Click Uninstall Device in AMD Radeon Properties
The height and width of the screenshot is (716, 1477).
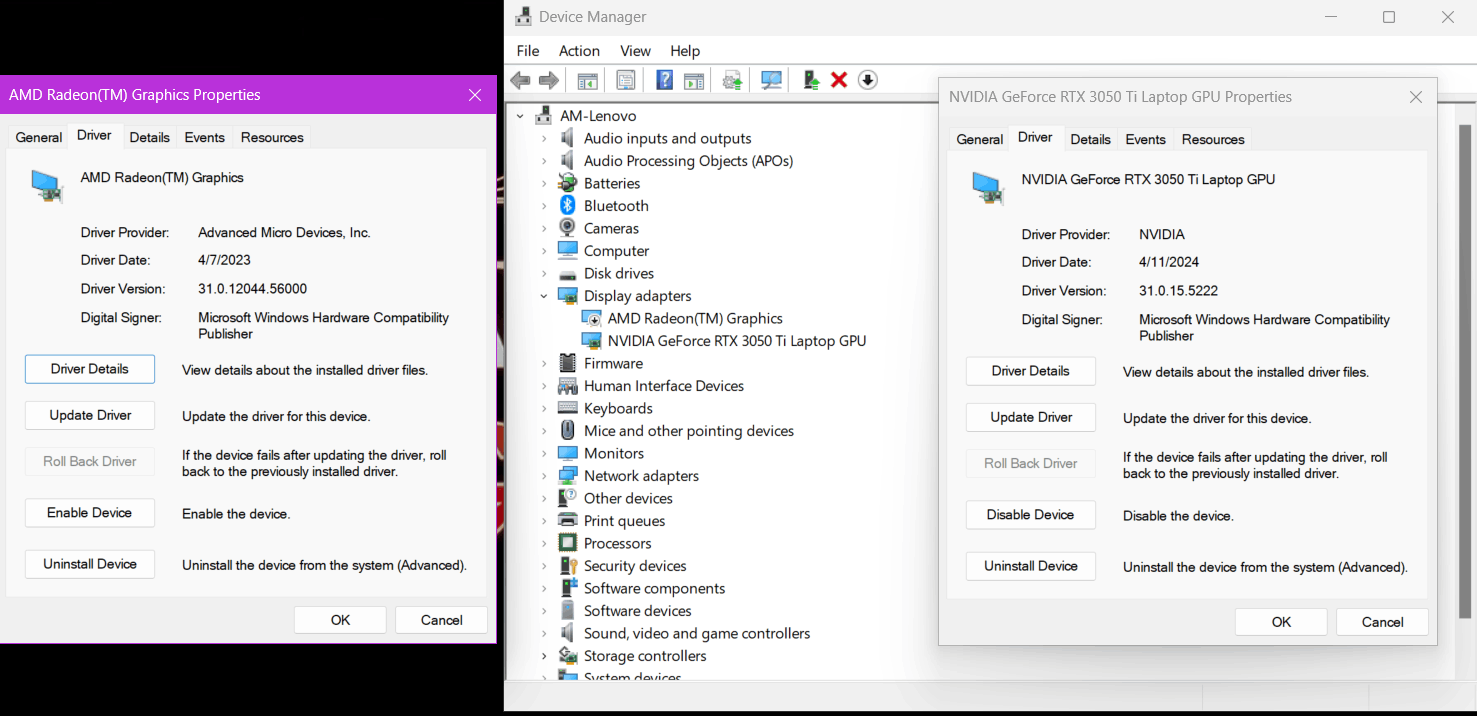tap(90, 564)
